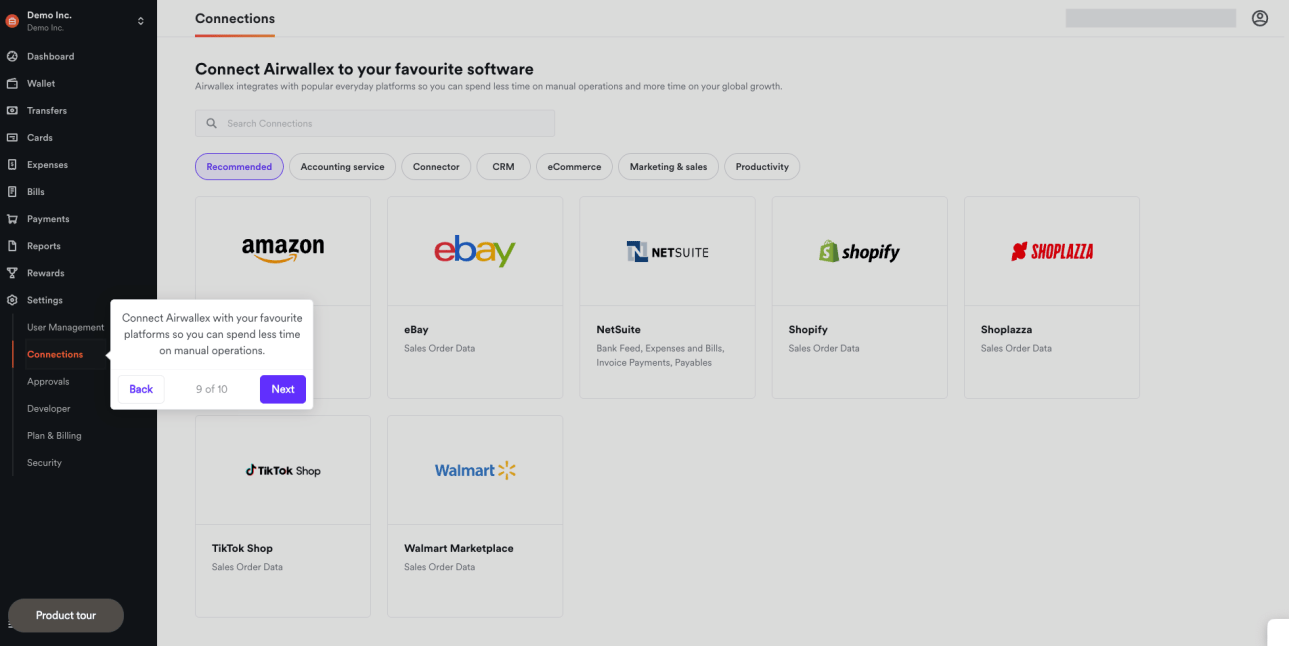Open the Shopify connection card
Viewport: 1289px width, 646px height.
click(x=859, y=297)
